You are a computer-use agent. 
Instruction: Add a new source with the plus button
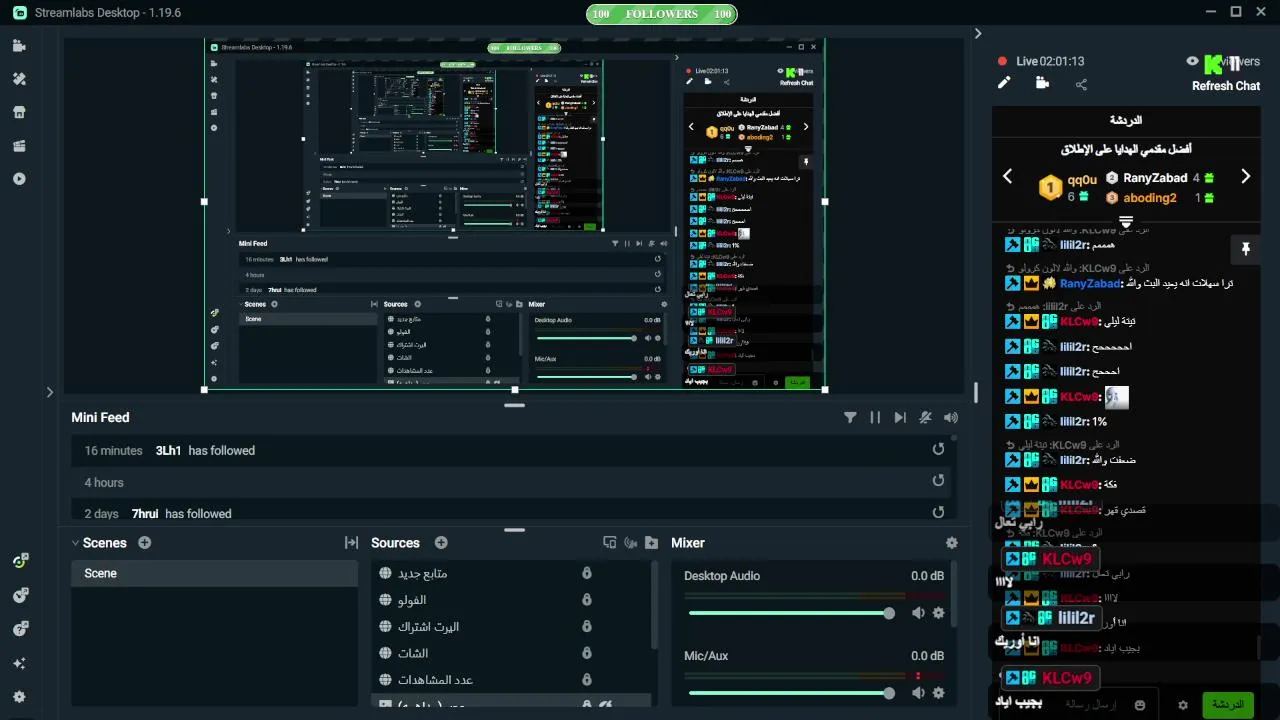441,543
